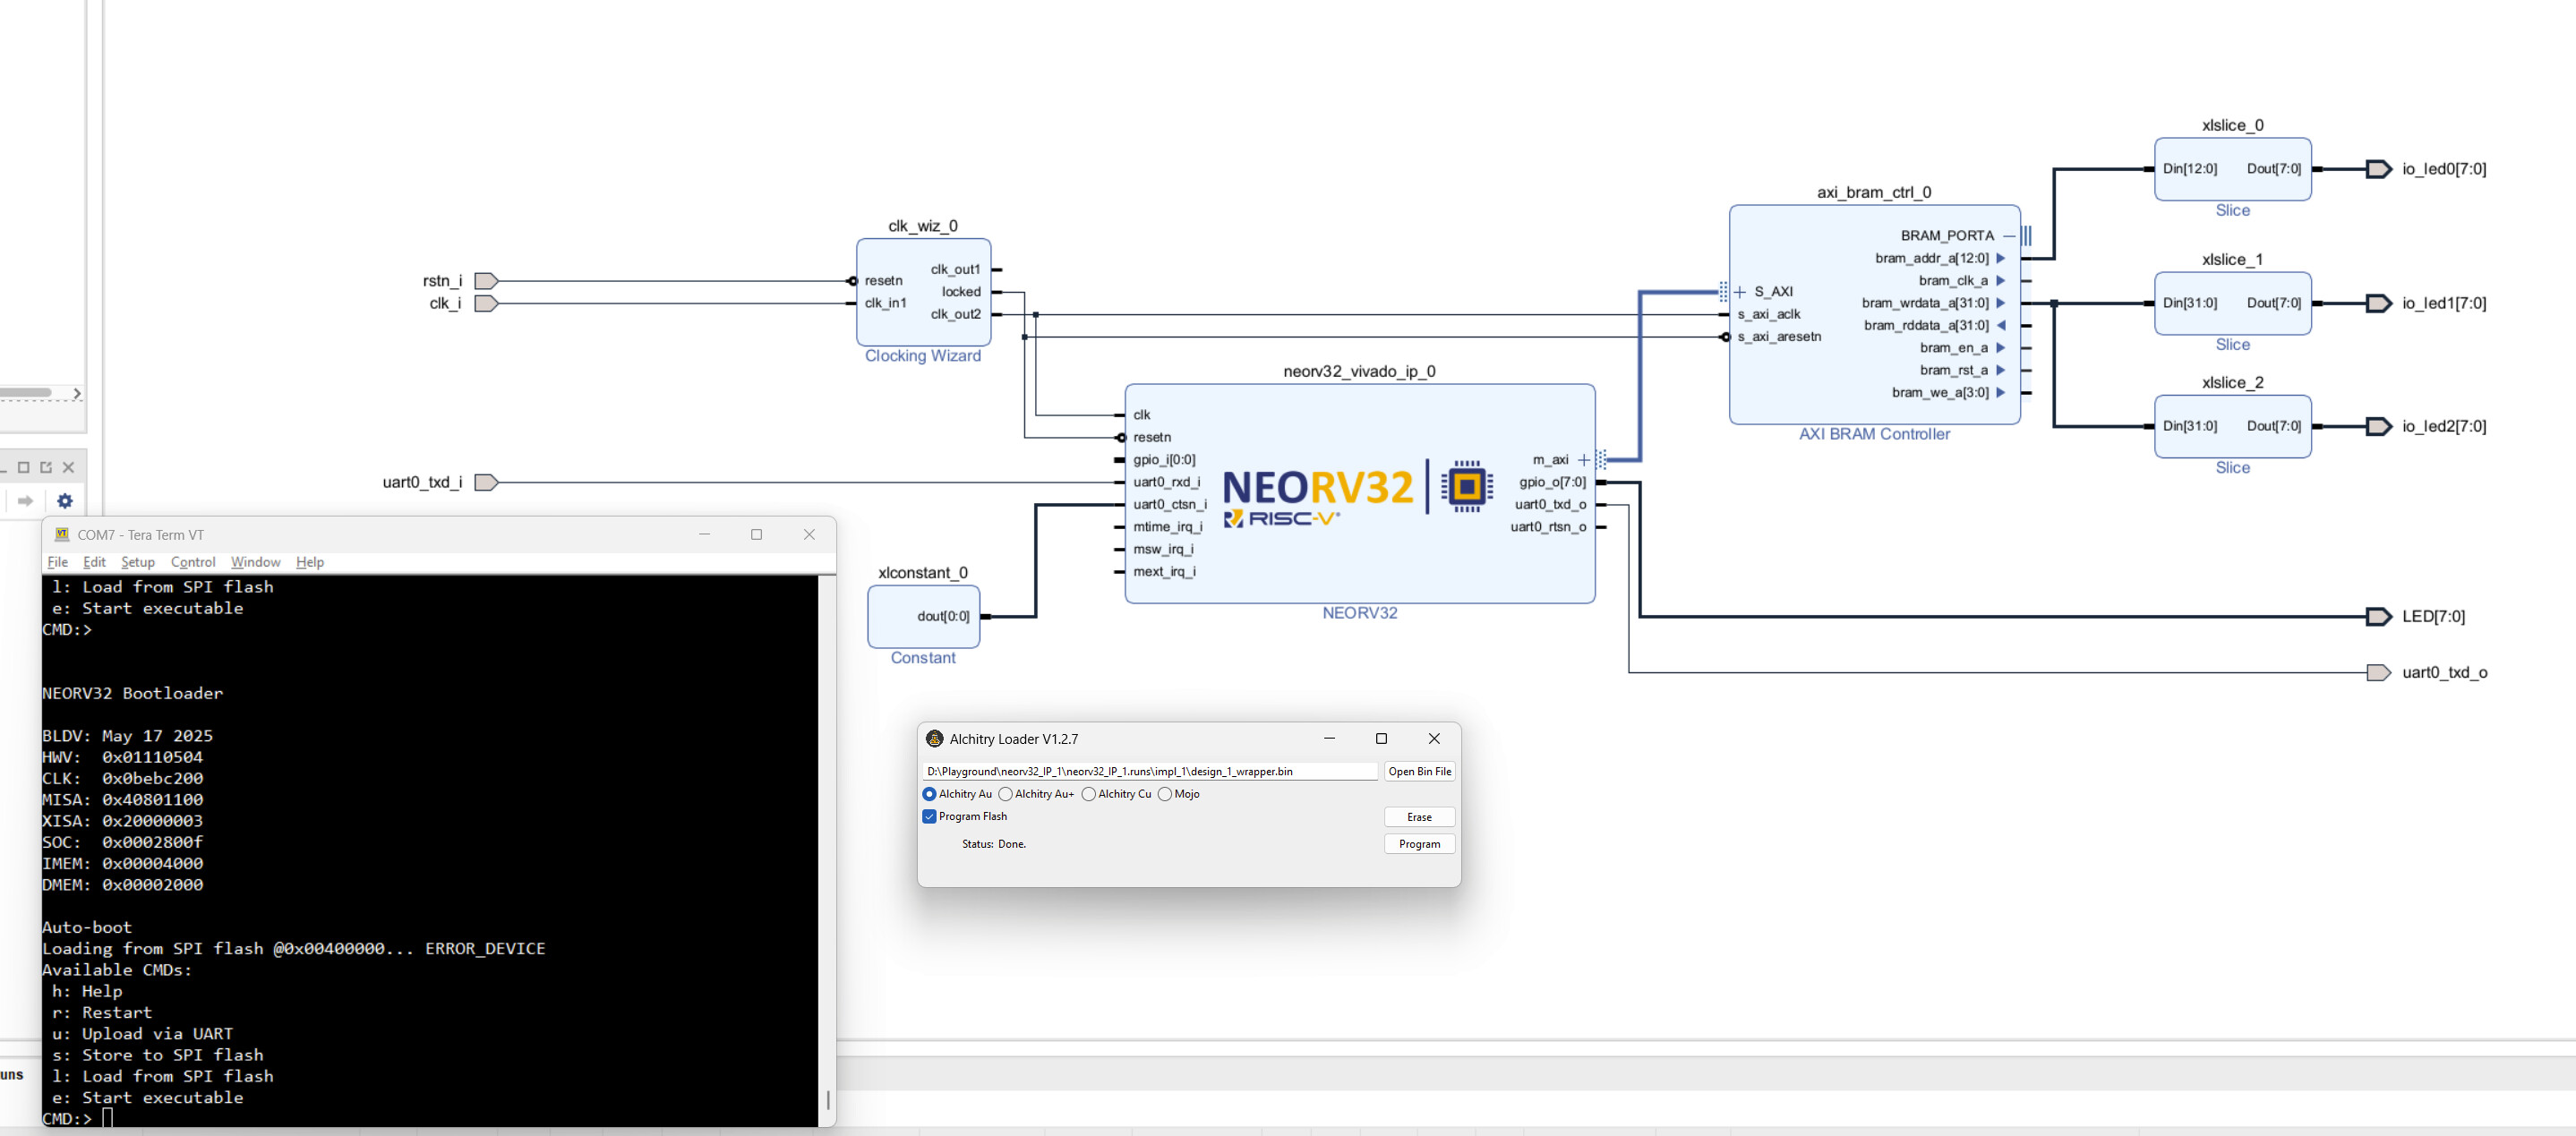Open the Tera Term Edit menu

[x=94, y=562]
